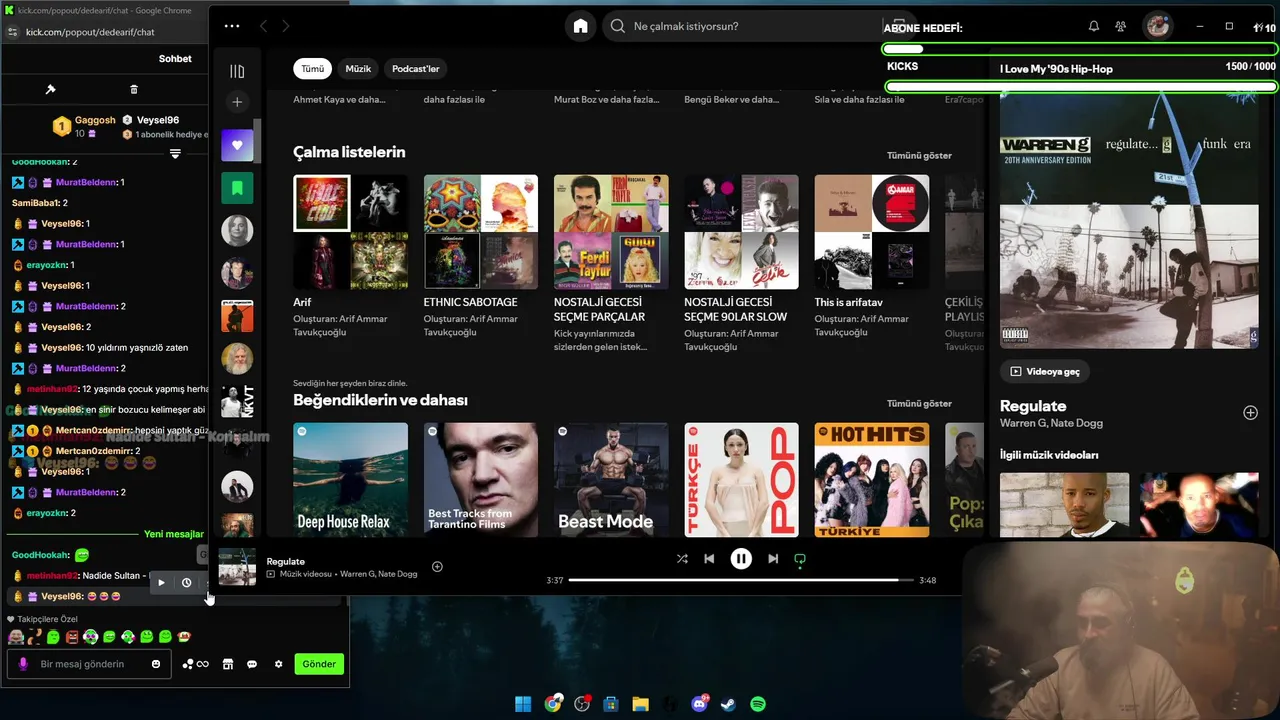Viewport: 1280px width, 720px height.
Task: Open Discord from the taskbar
Action: pyautogui.click(x=700, y=704)
